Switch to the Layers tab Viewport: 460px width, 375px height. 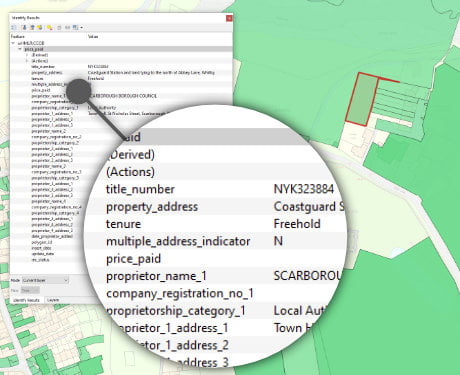point(53,300)
